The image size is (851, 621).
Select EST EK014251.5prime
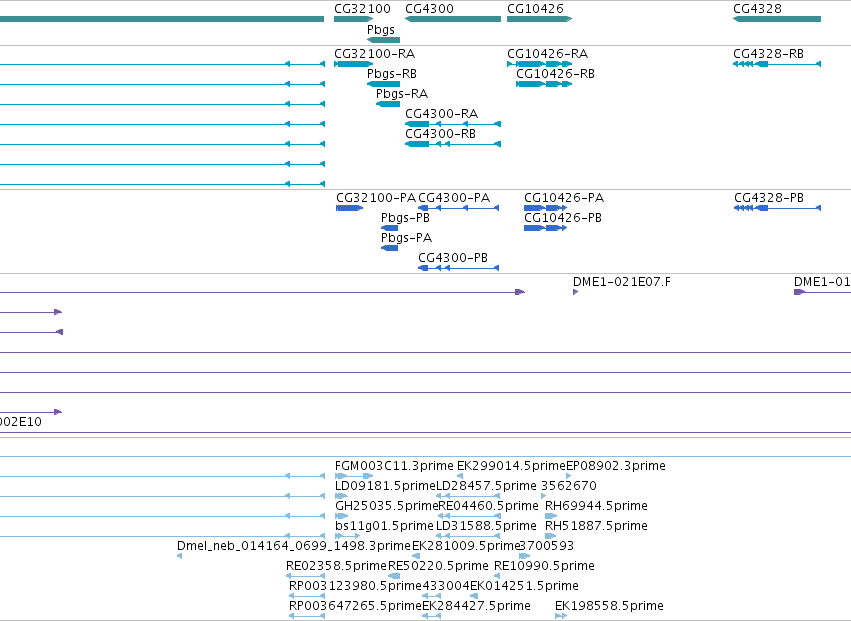(x=524, y=586)
